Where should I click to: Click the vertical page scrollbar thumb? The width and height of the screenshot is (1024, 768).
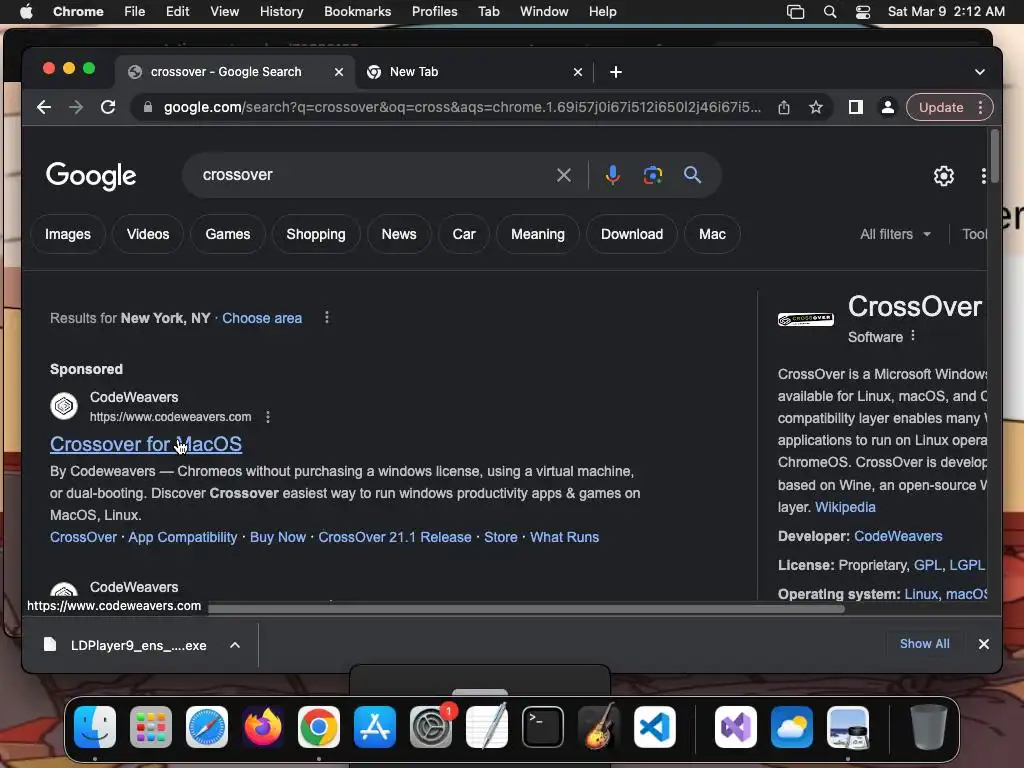pos(994,157)
